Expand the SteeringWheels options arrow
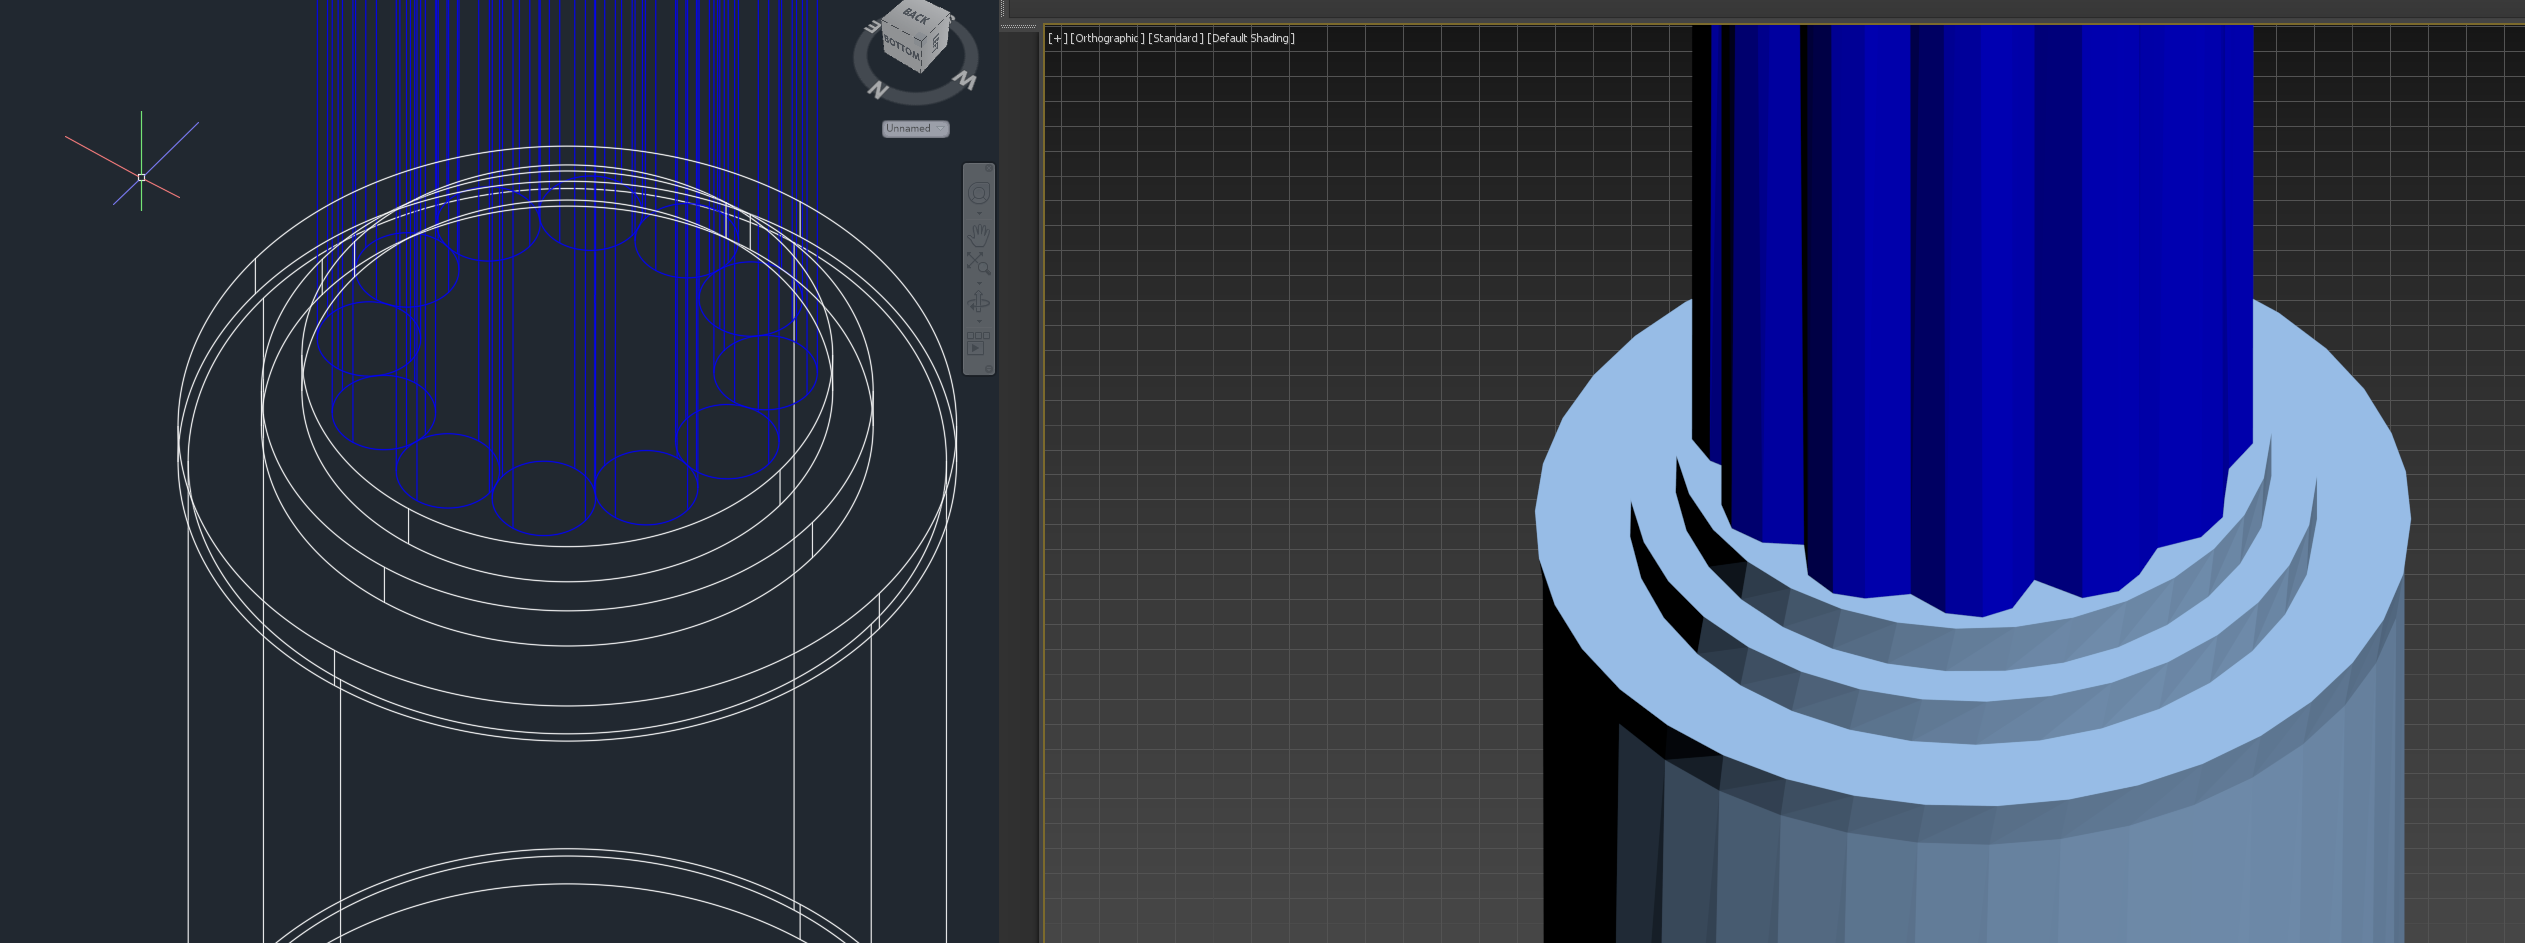2525x943 pixels. [x=979, y=213]
